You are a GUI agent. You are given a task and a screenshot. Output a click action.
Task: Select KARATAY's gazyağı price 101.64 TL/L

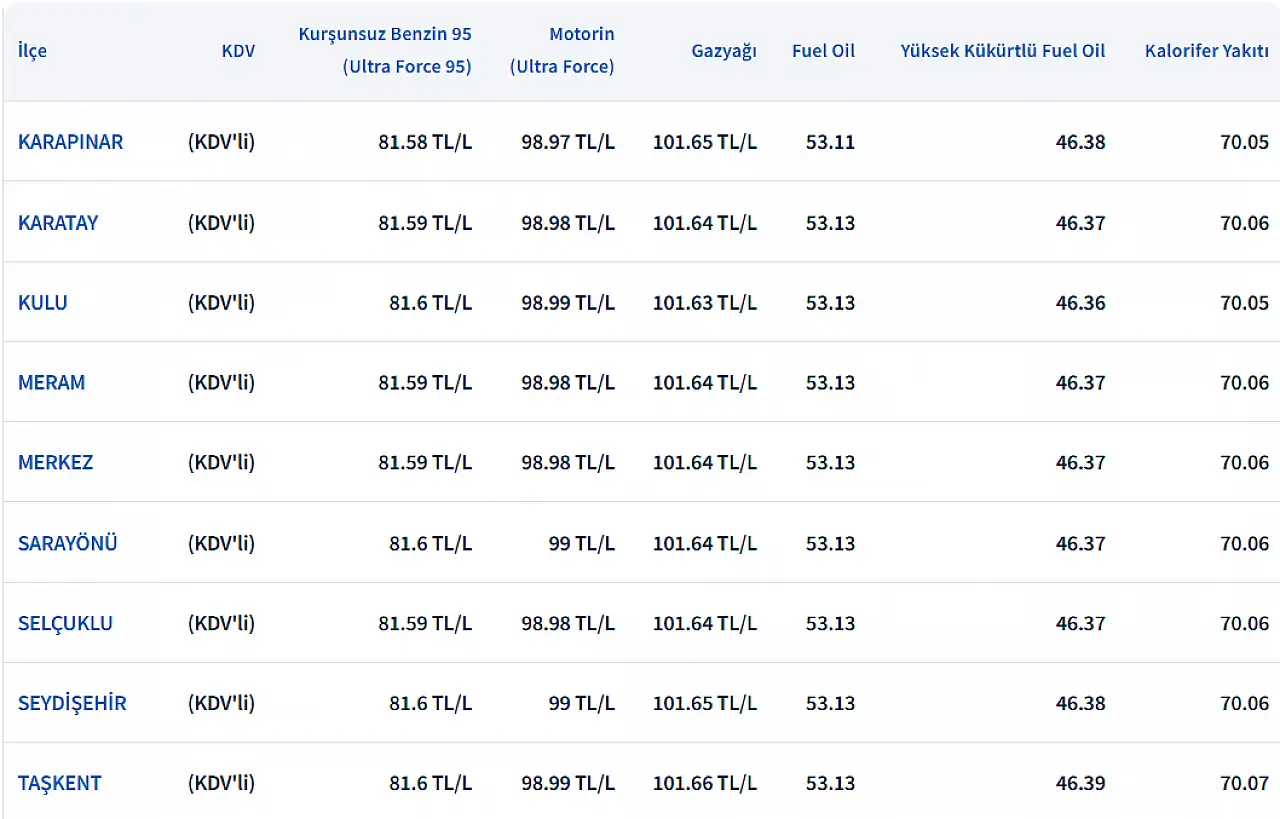point(705,223)
